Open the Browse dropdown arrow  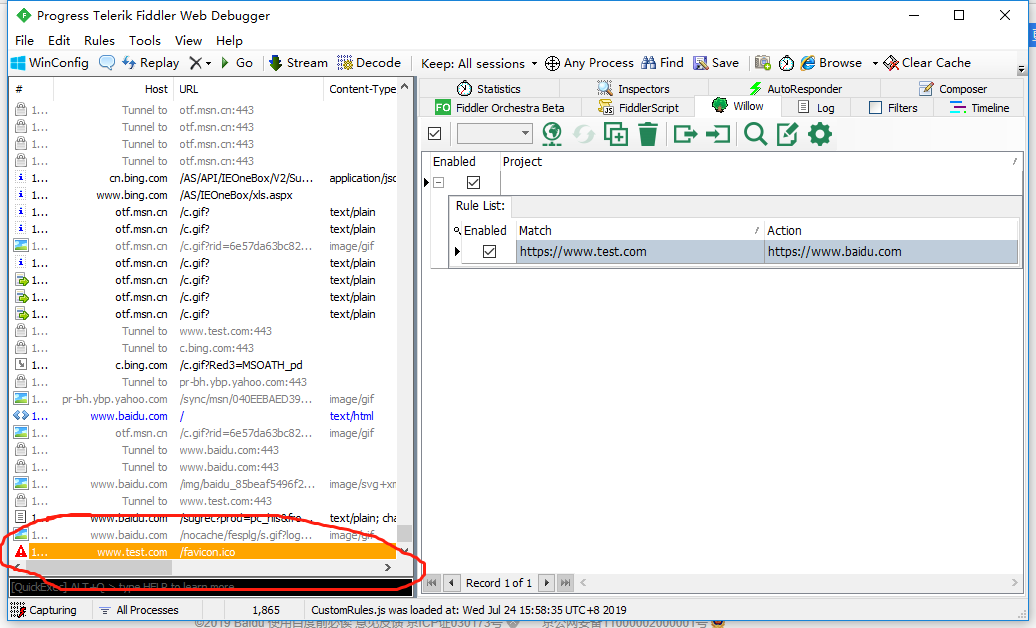[875, 63]
